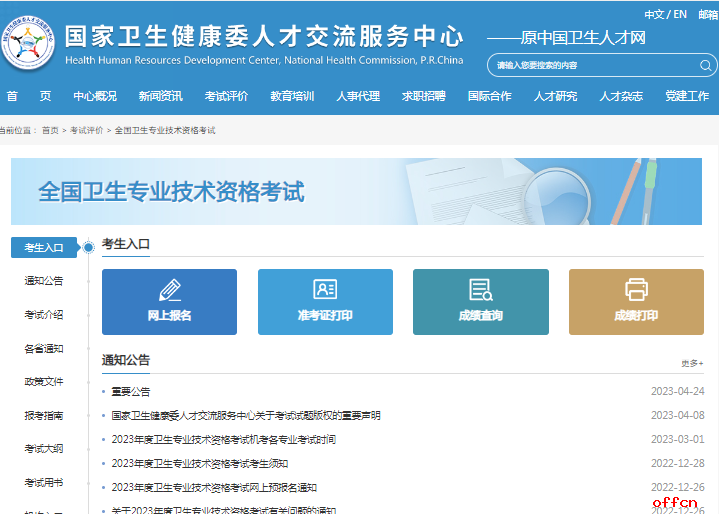The image size is (719, 514).
Task: Click the search magnifier icon
Action: point(705,66)
